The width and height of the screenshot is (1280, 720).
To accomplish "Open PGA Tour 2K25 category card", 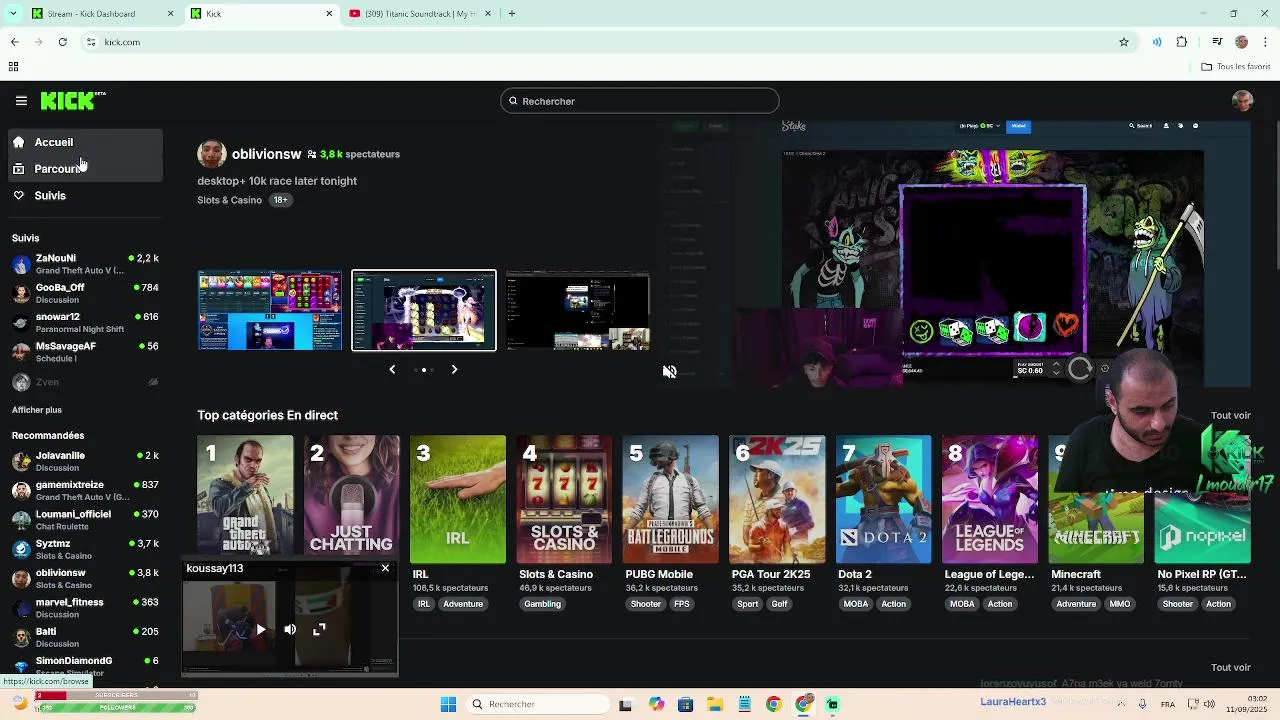I will pyautogui.click(x=777, y=499).
